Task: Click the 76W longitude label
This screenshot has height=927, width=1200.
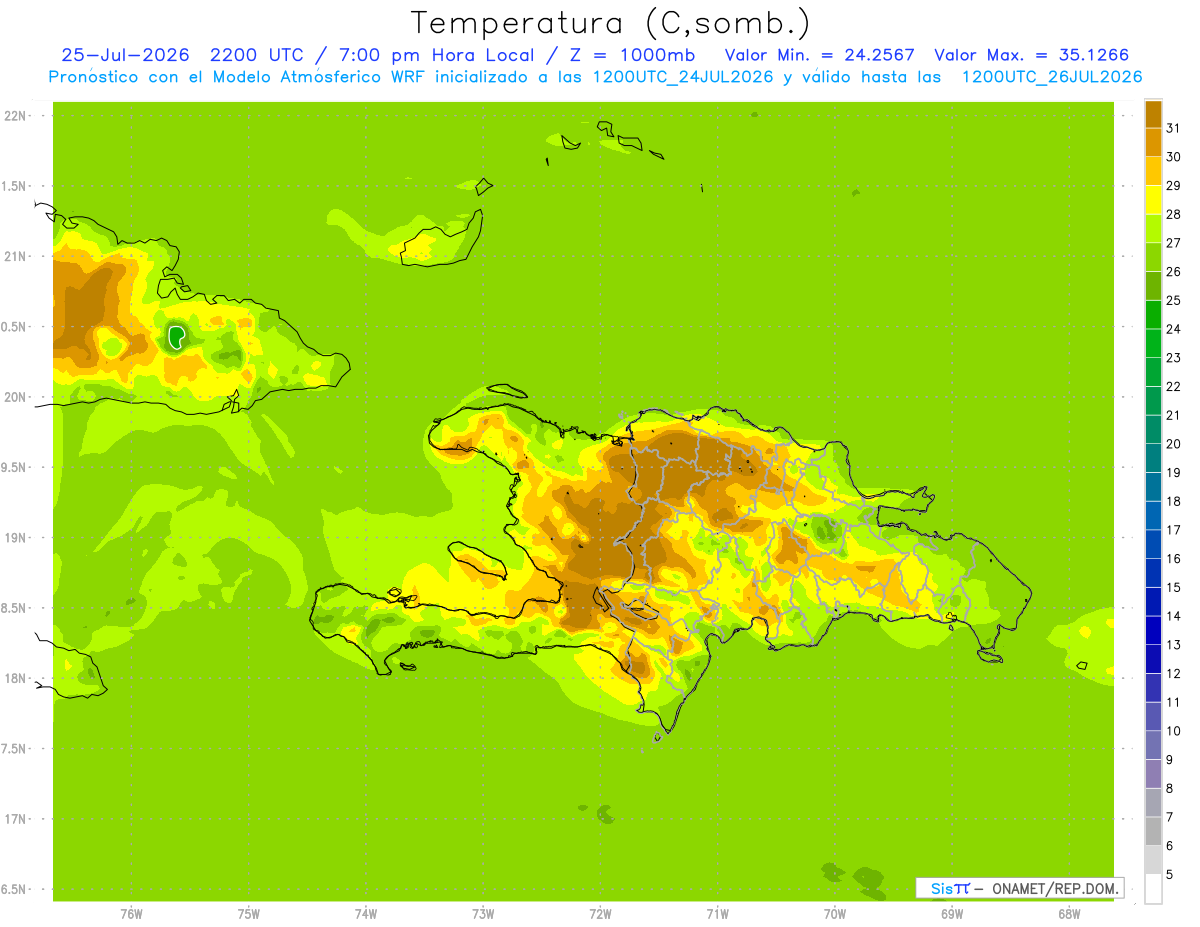Action: click(x=131, y=913)
